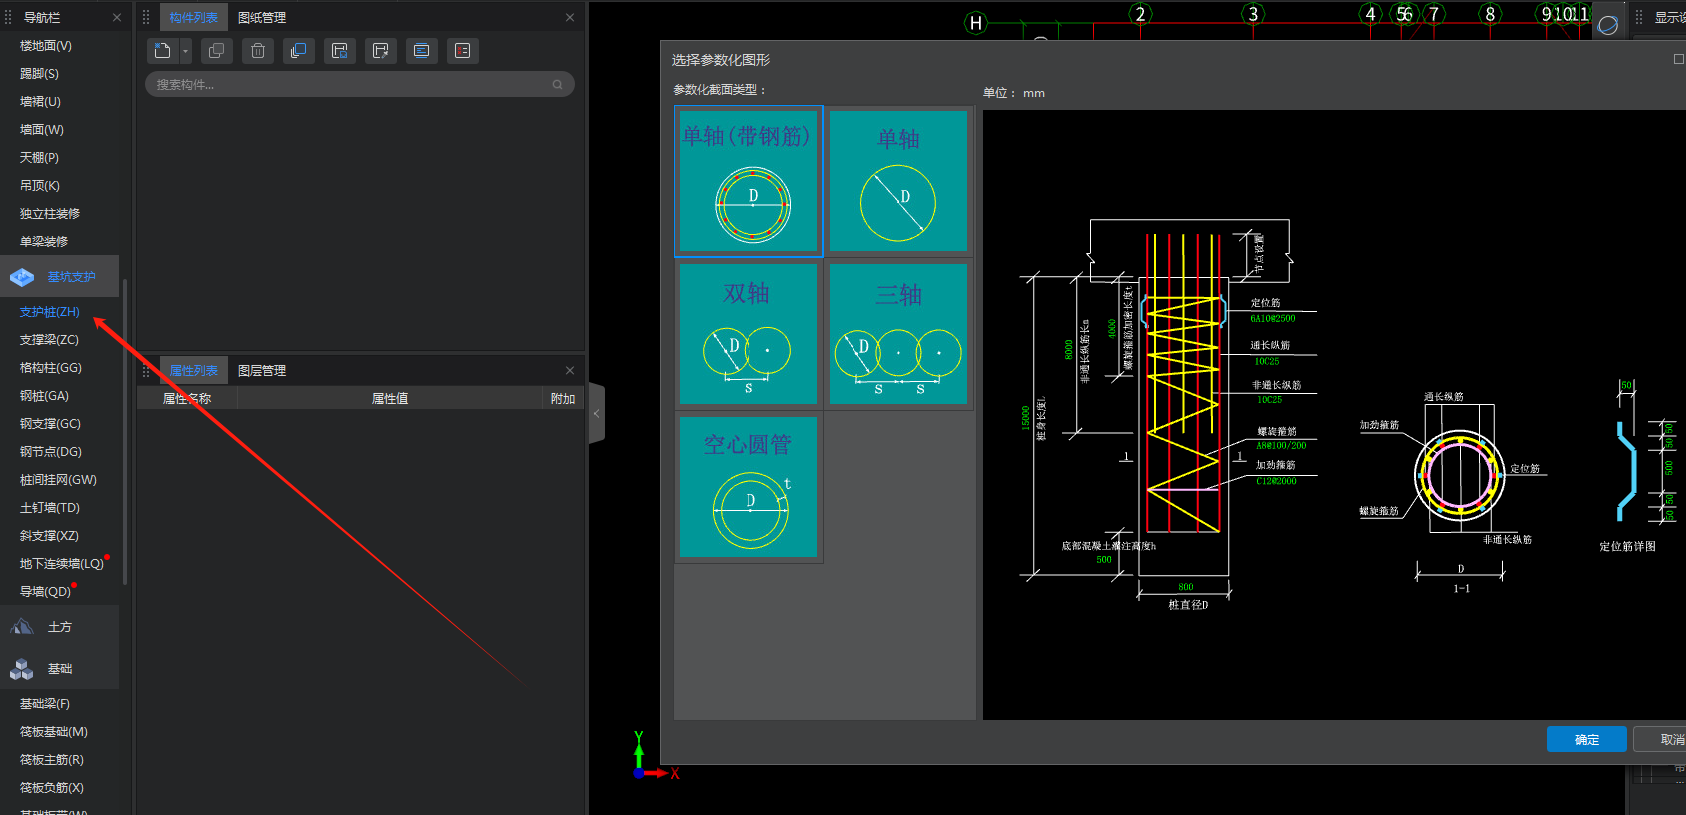This screenshot has width=1686, height=815.
Task: Click the New component icon
Action: [162, 51]
